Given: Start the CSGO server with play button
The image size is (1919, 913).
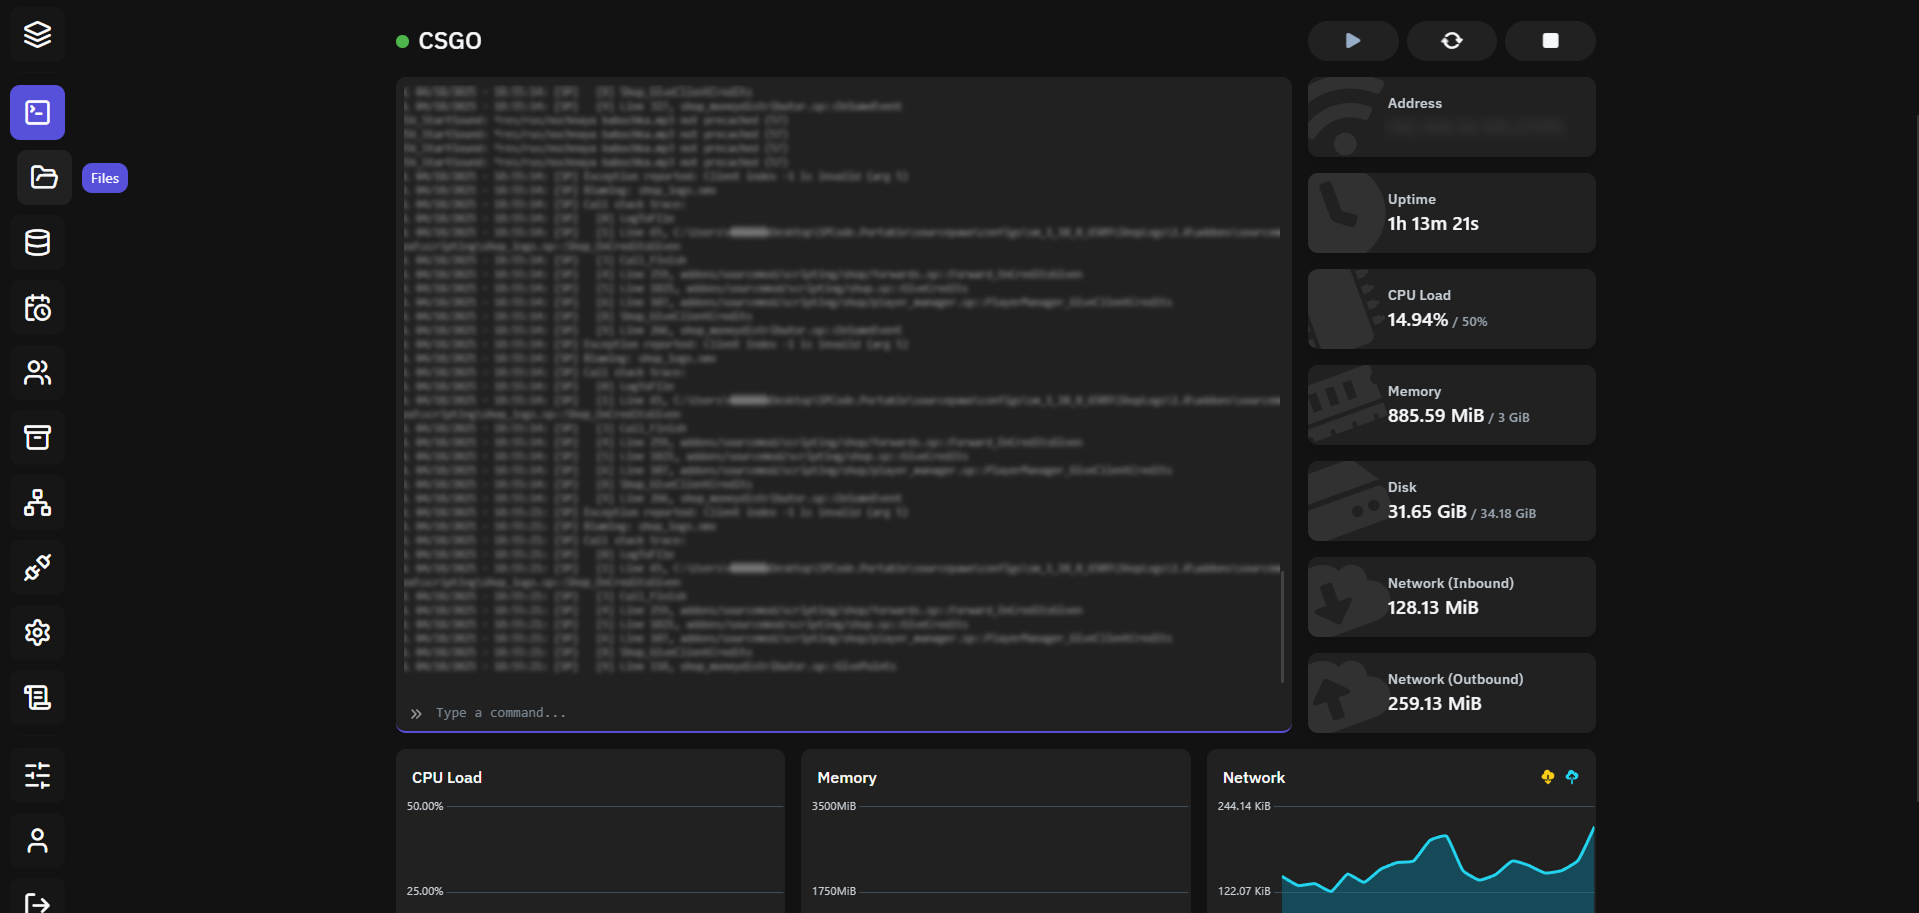Looking at the screenshot, I should pyautogui.click(x=1353, y=41).
